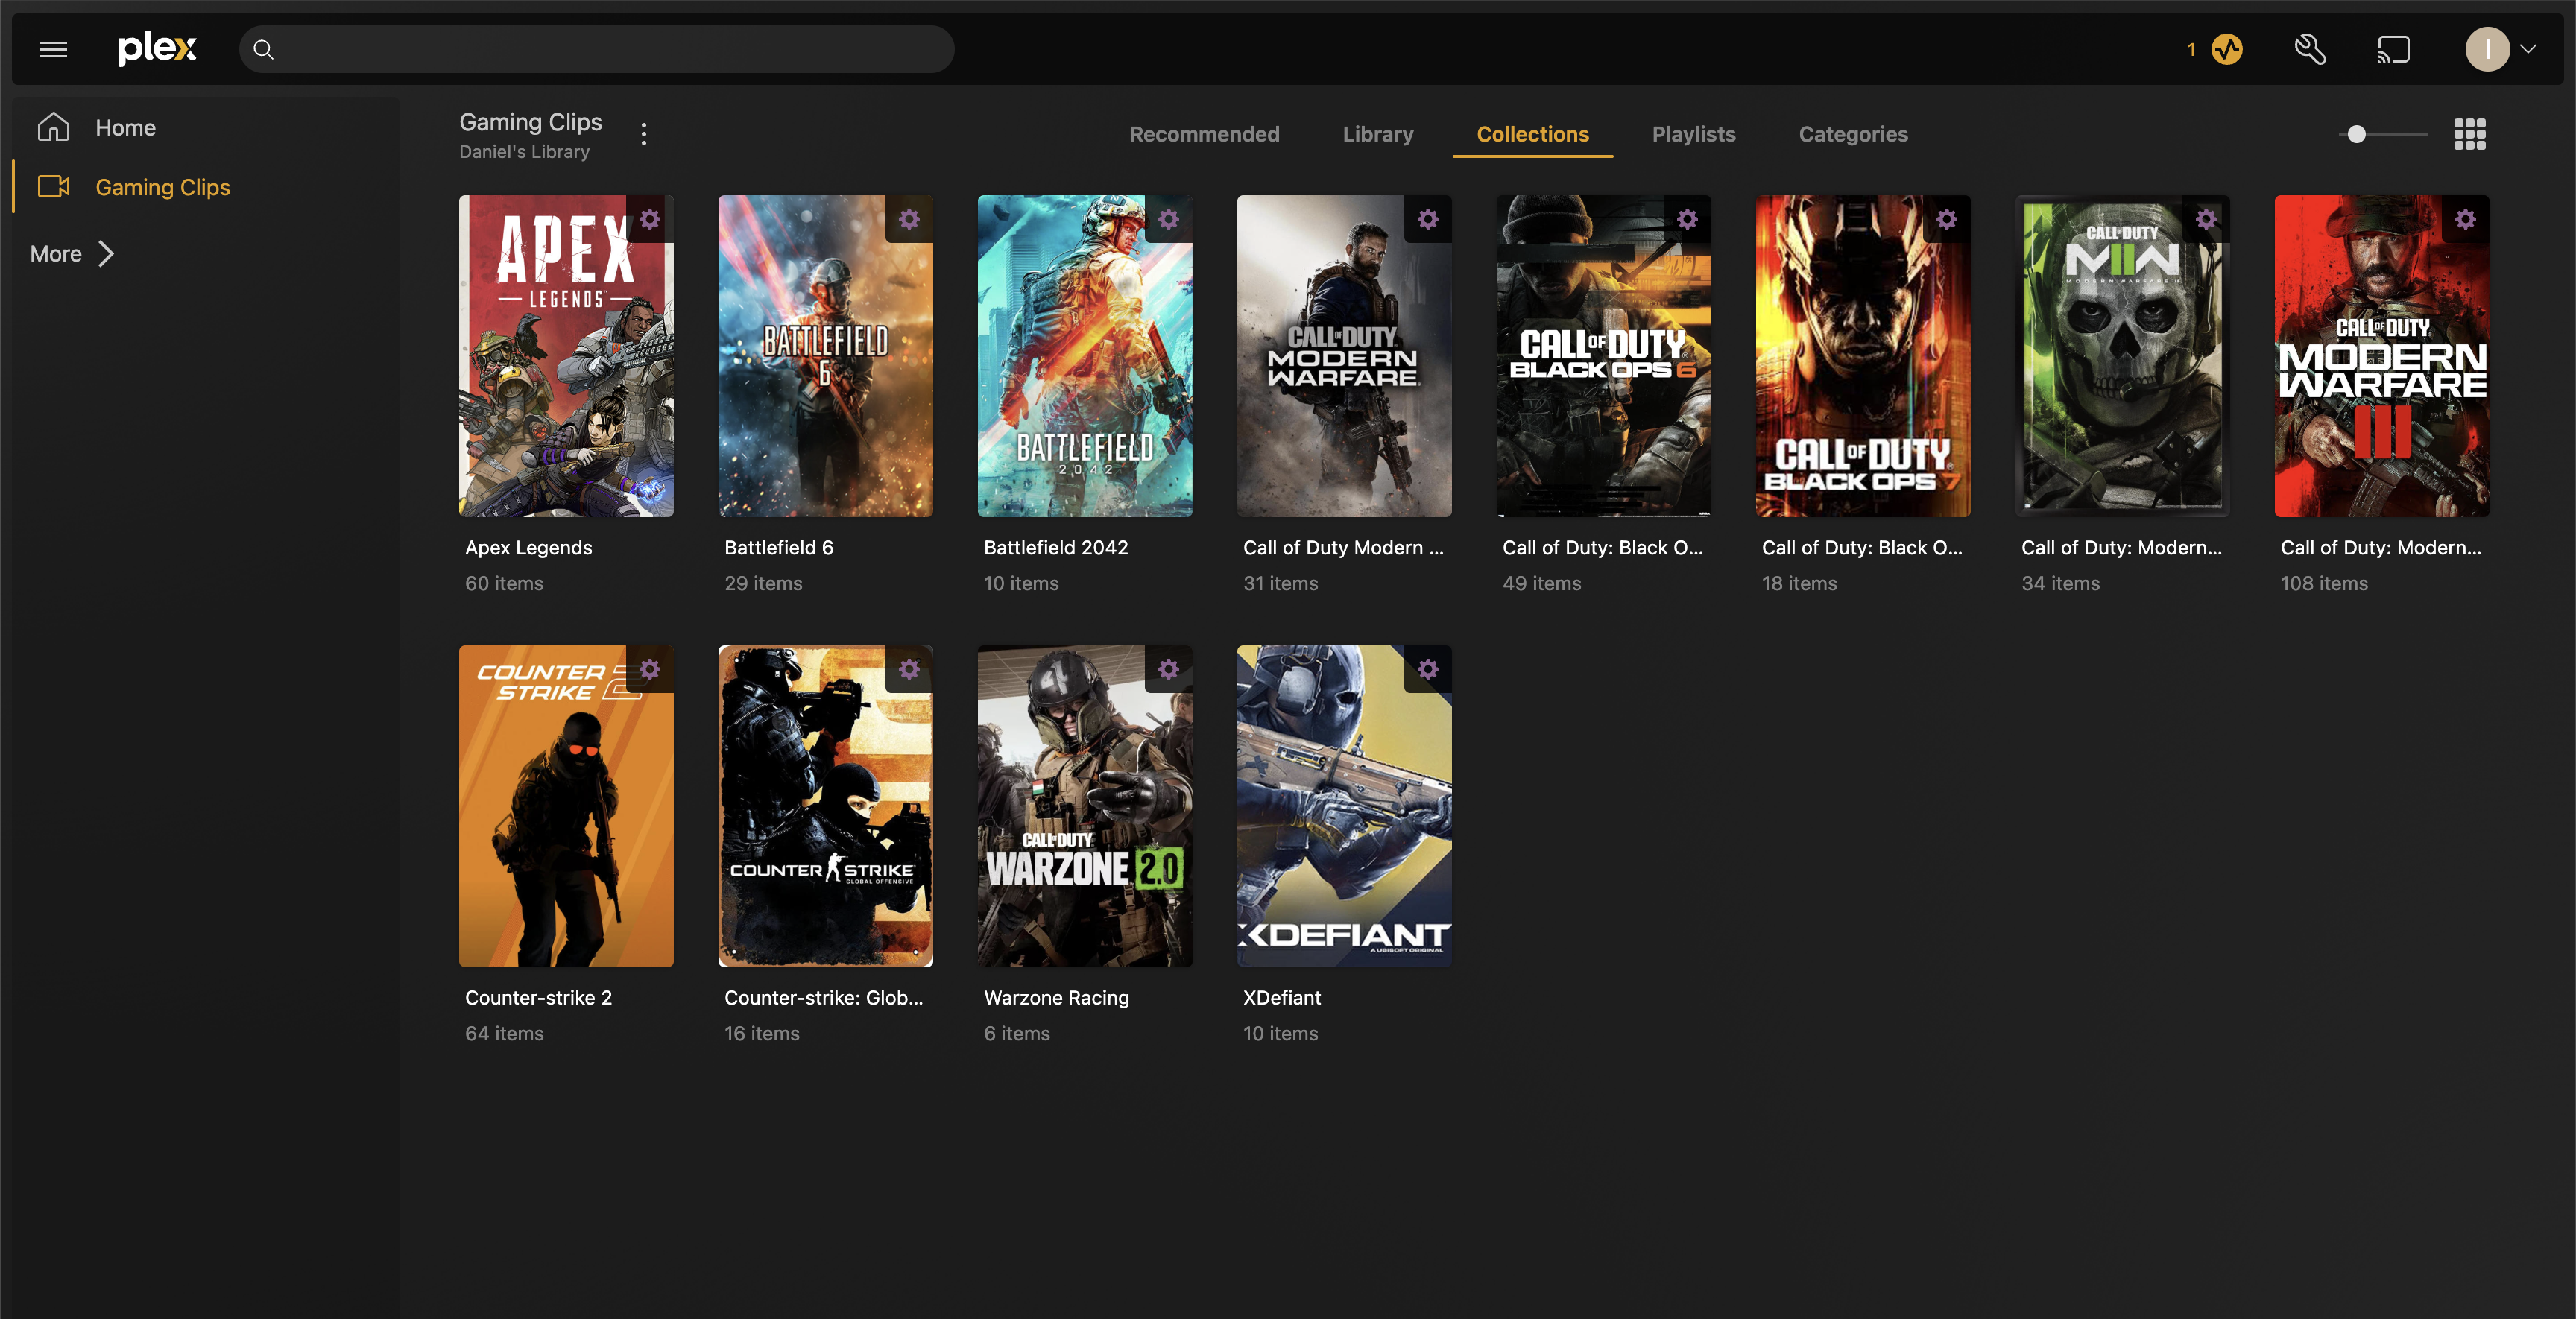Click the Gaming Clips library heading
The height and width of the screenshot is (1319, 2576).
pos(530,122)
